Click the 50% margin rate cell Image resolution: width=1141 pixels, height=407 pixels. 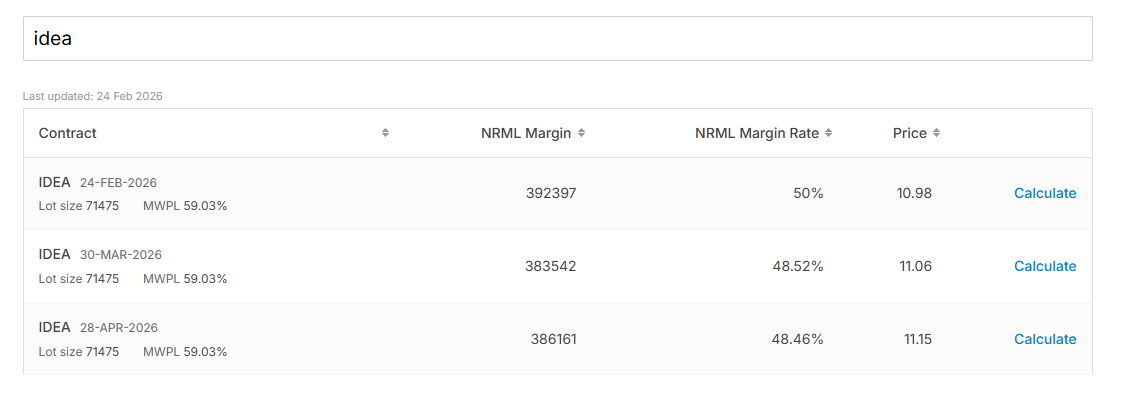click(x=808, y=193)
